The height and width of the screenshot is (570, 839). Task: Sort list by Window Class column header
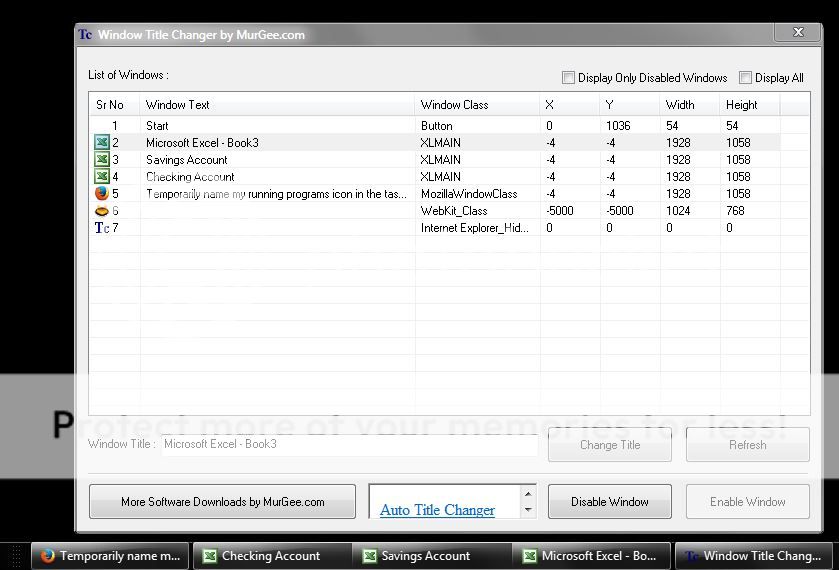point(477,105)
